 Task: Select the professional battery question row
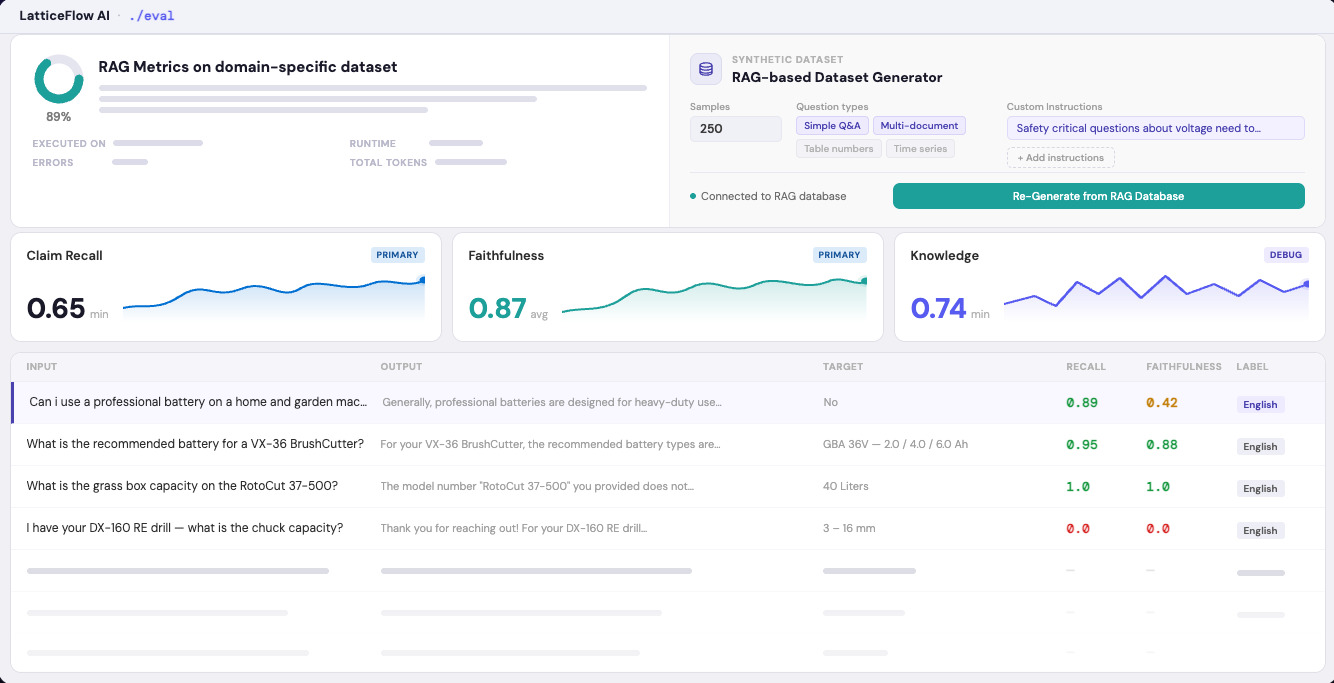[198, 402]
